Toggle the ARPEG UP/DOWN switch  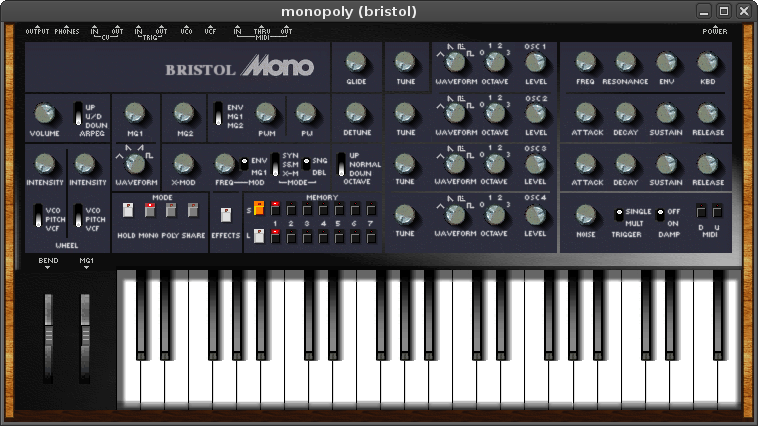click(78, 114)
